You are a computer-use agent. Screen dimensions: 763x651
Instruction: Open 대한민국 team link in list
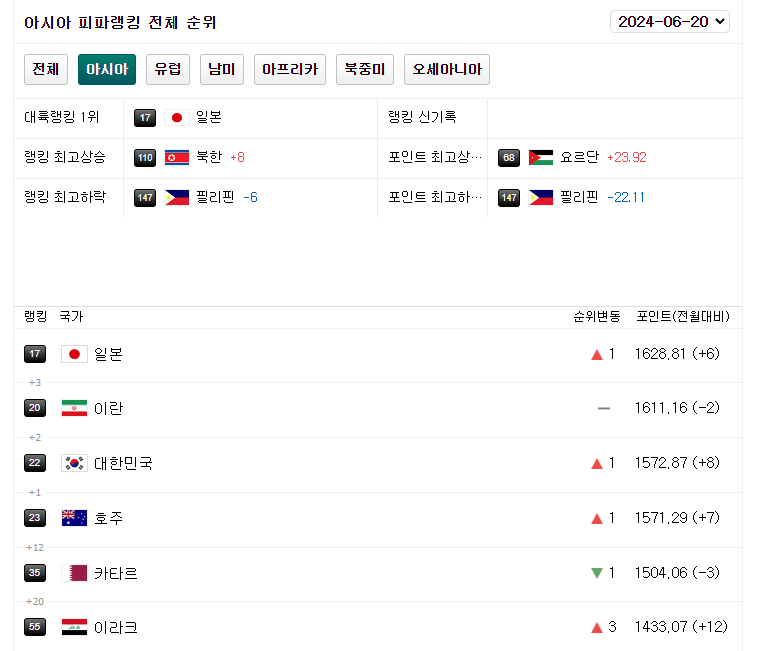click(123, 463)
